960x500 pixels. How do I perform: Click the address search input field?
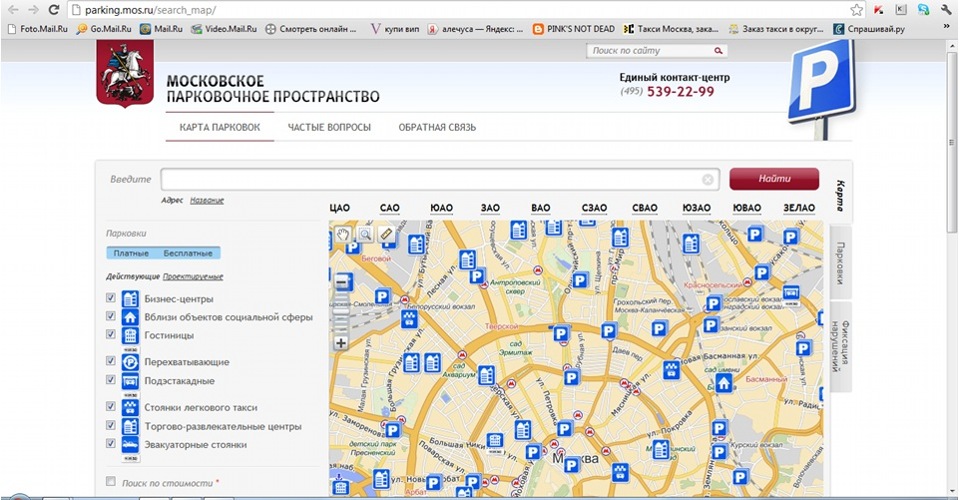point(430,180)
